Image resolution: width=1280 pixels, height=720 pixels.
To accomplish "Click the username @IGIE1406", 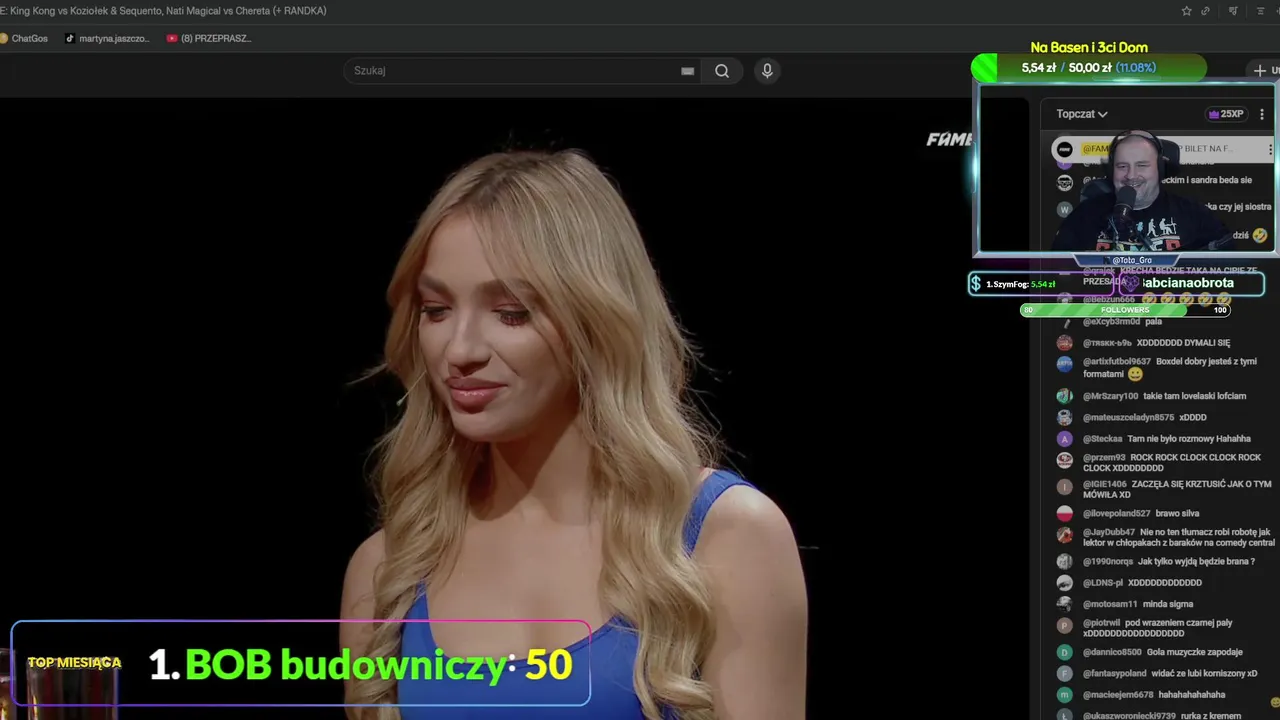I will pyautogui.click(x=1105, y=484).
